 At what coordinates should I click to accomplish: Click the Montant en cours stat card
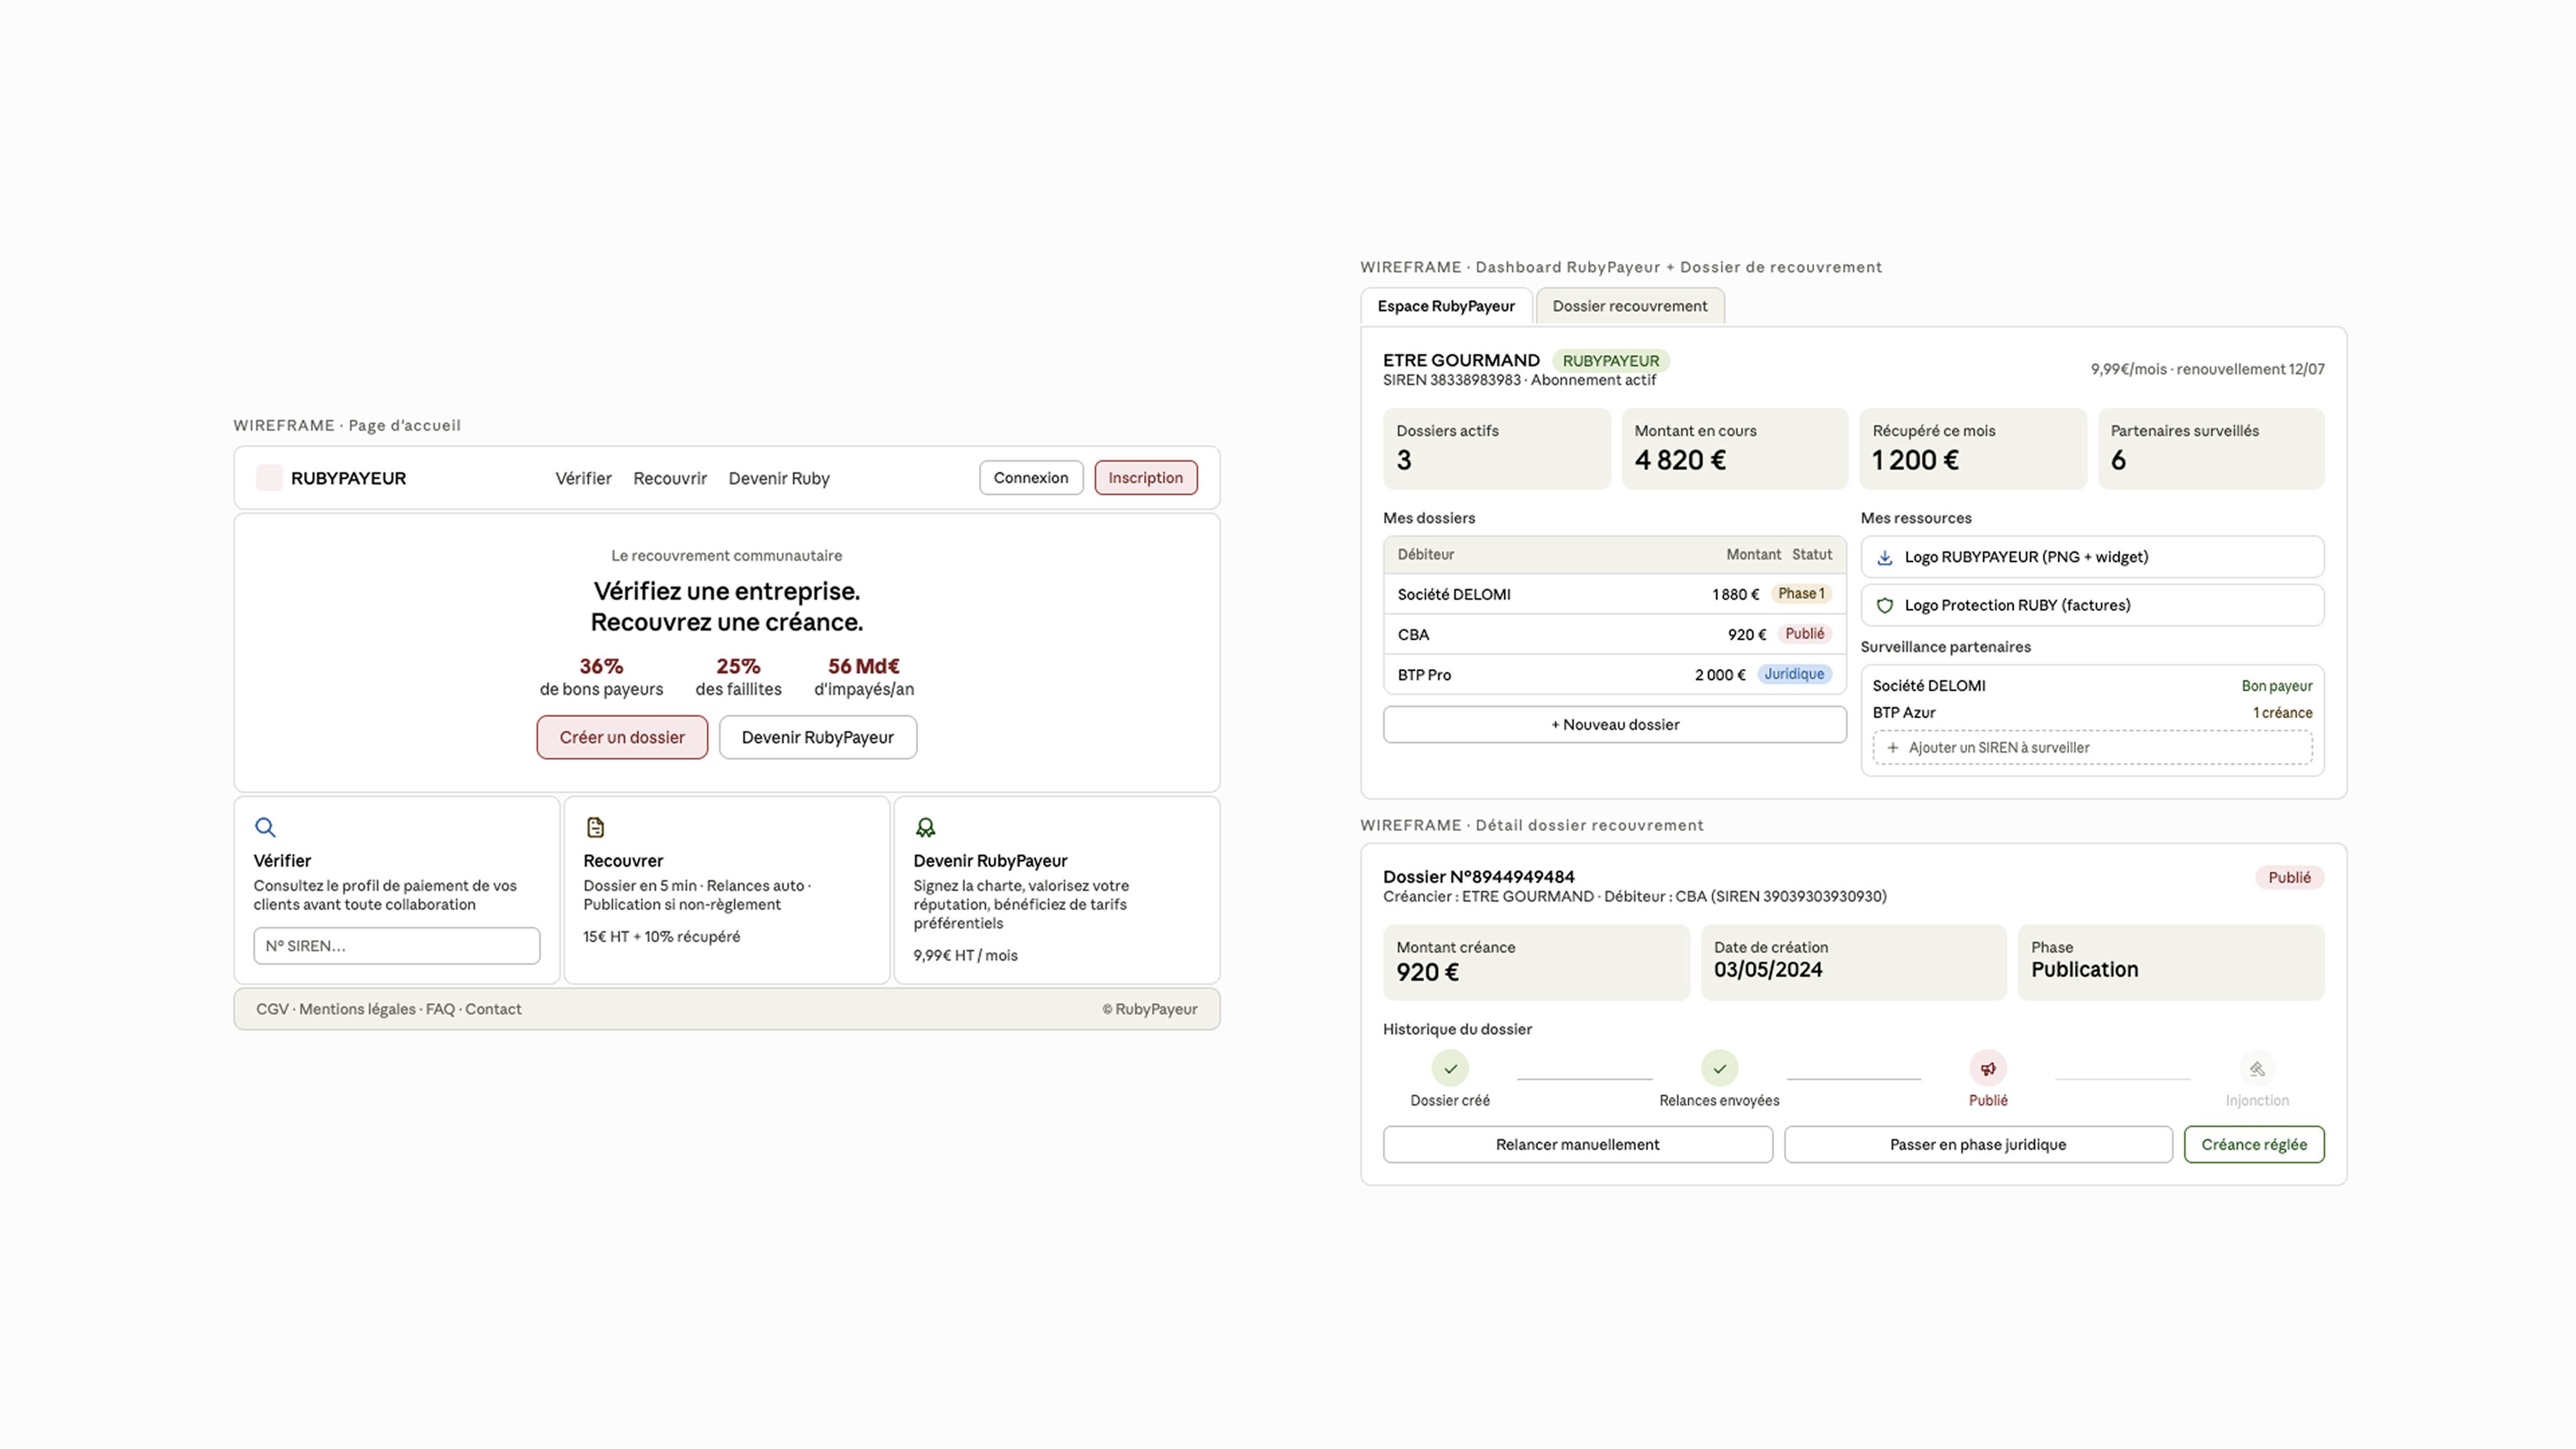tap(1735, 448)
